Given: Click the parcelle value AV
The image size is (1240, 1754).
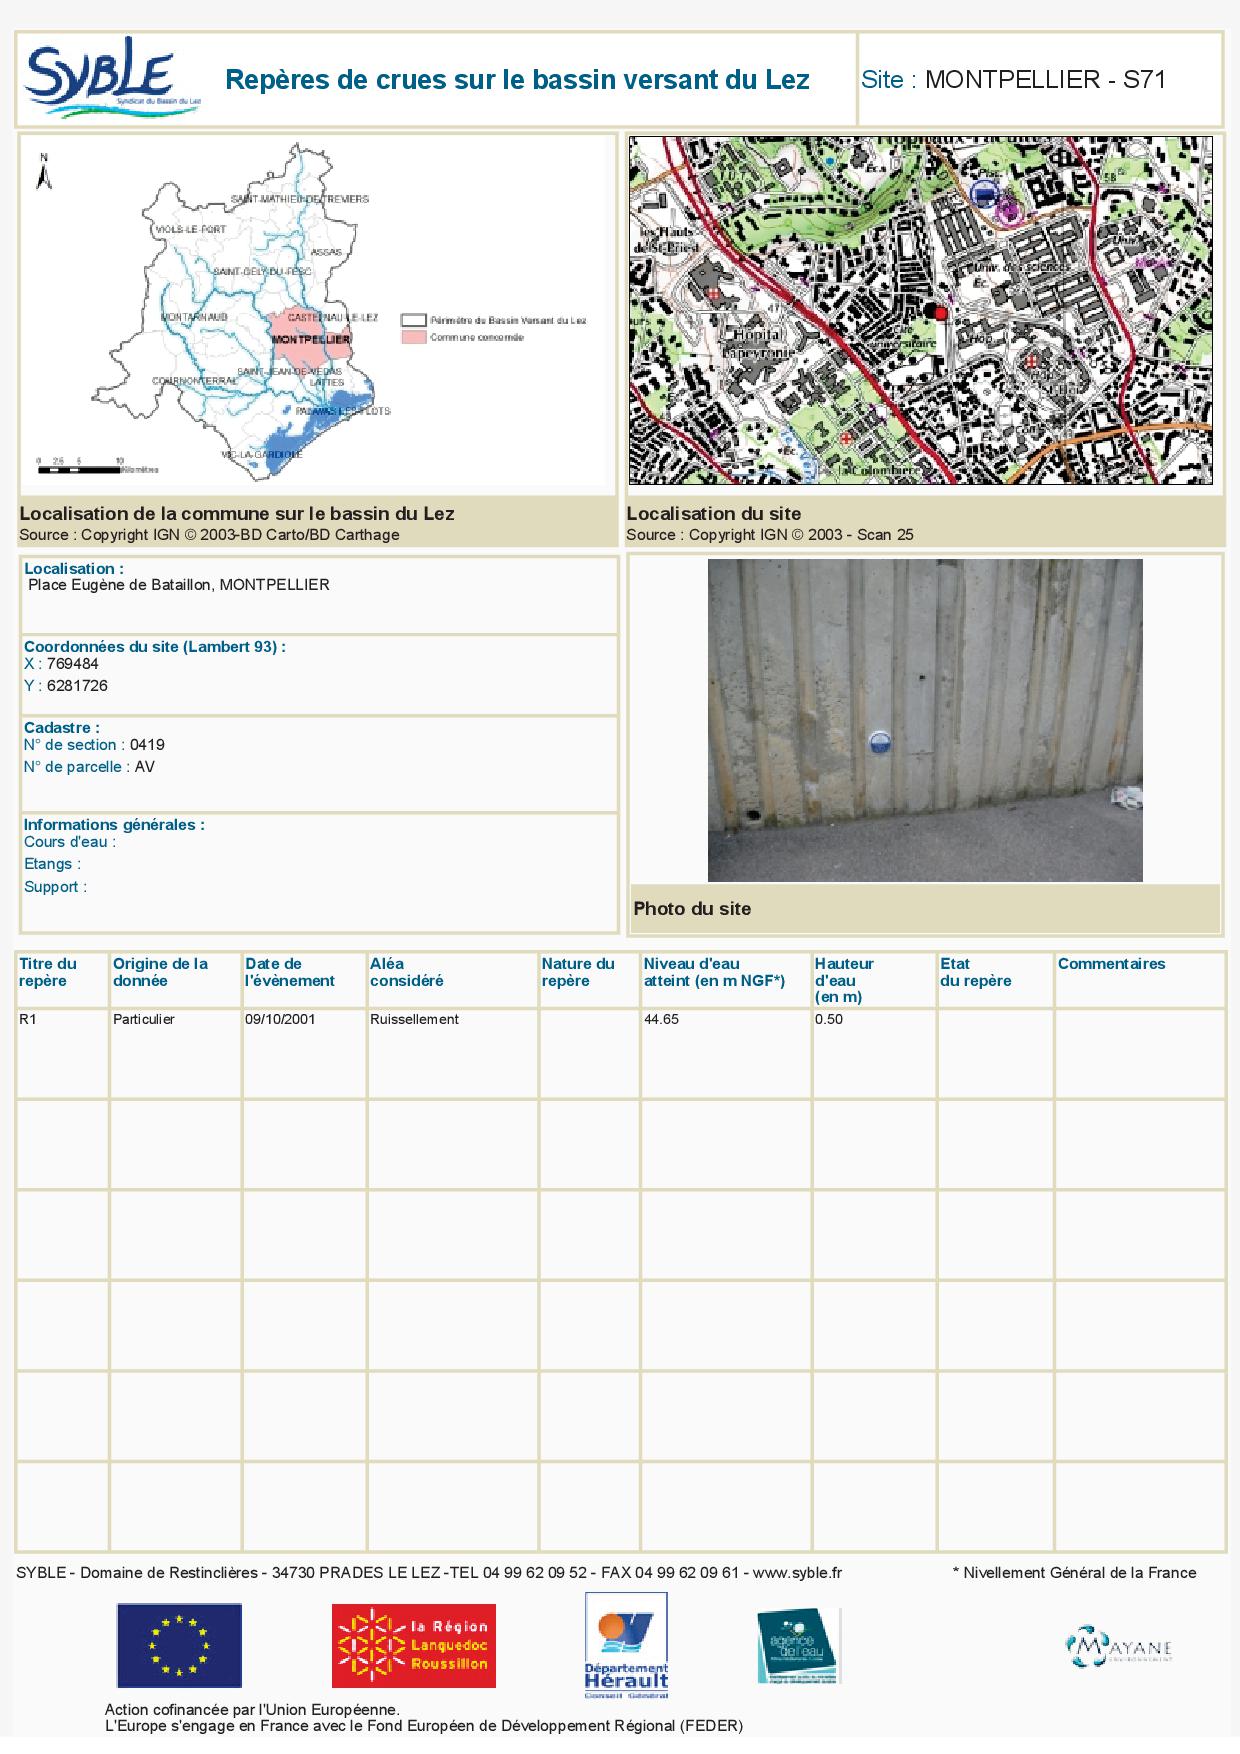Looking at the screenshot, I should pos(145,767).
